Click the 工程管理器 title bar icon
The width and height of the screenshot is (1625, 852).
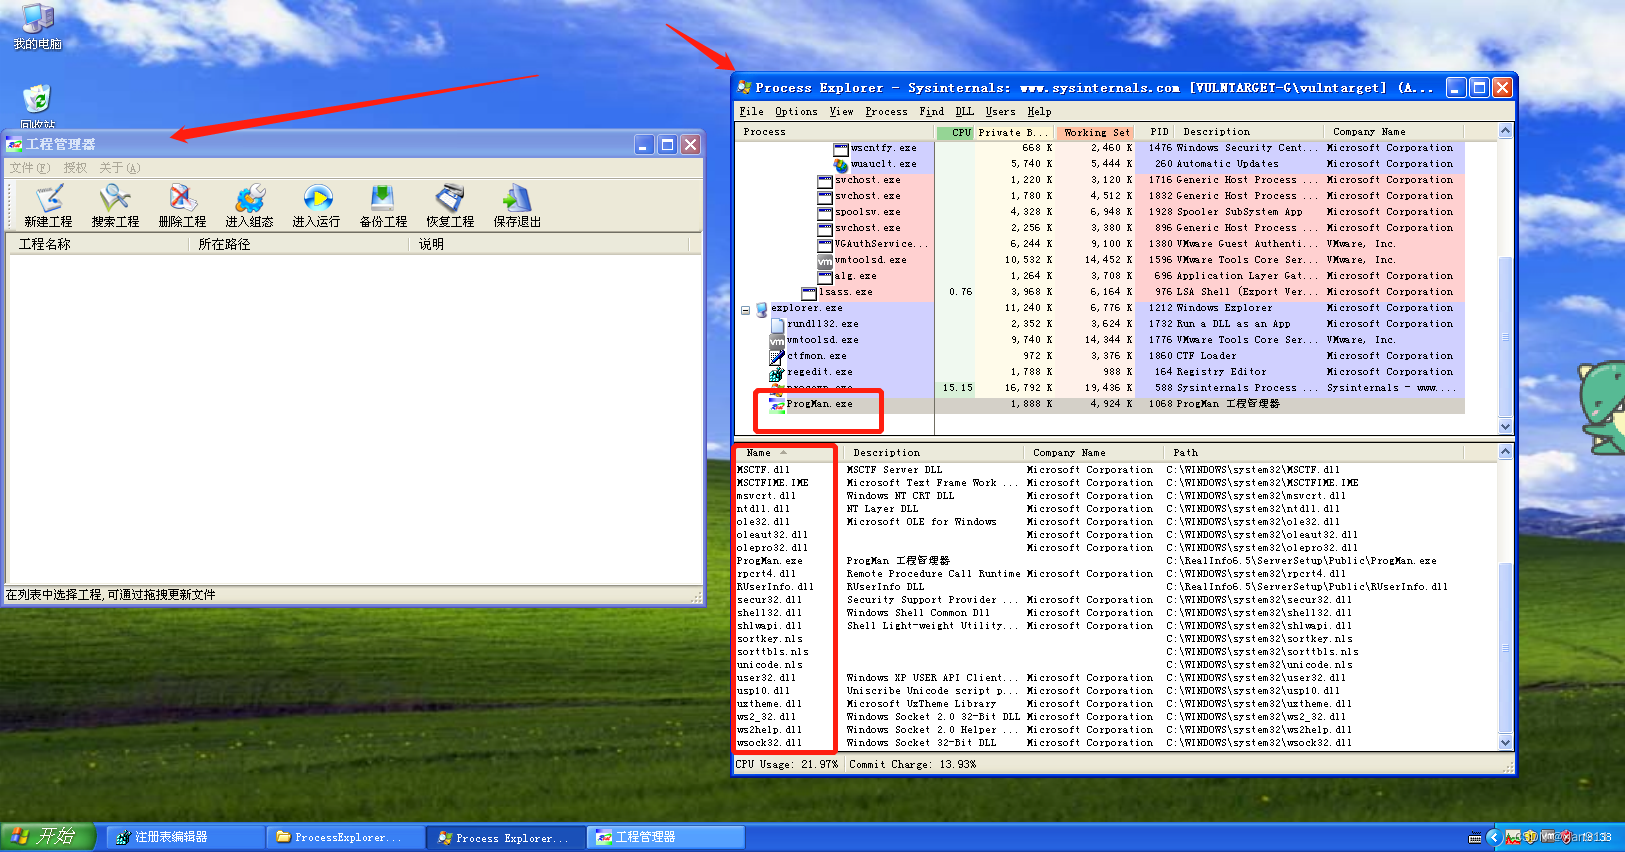(x=14, y=145)
